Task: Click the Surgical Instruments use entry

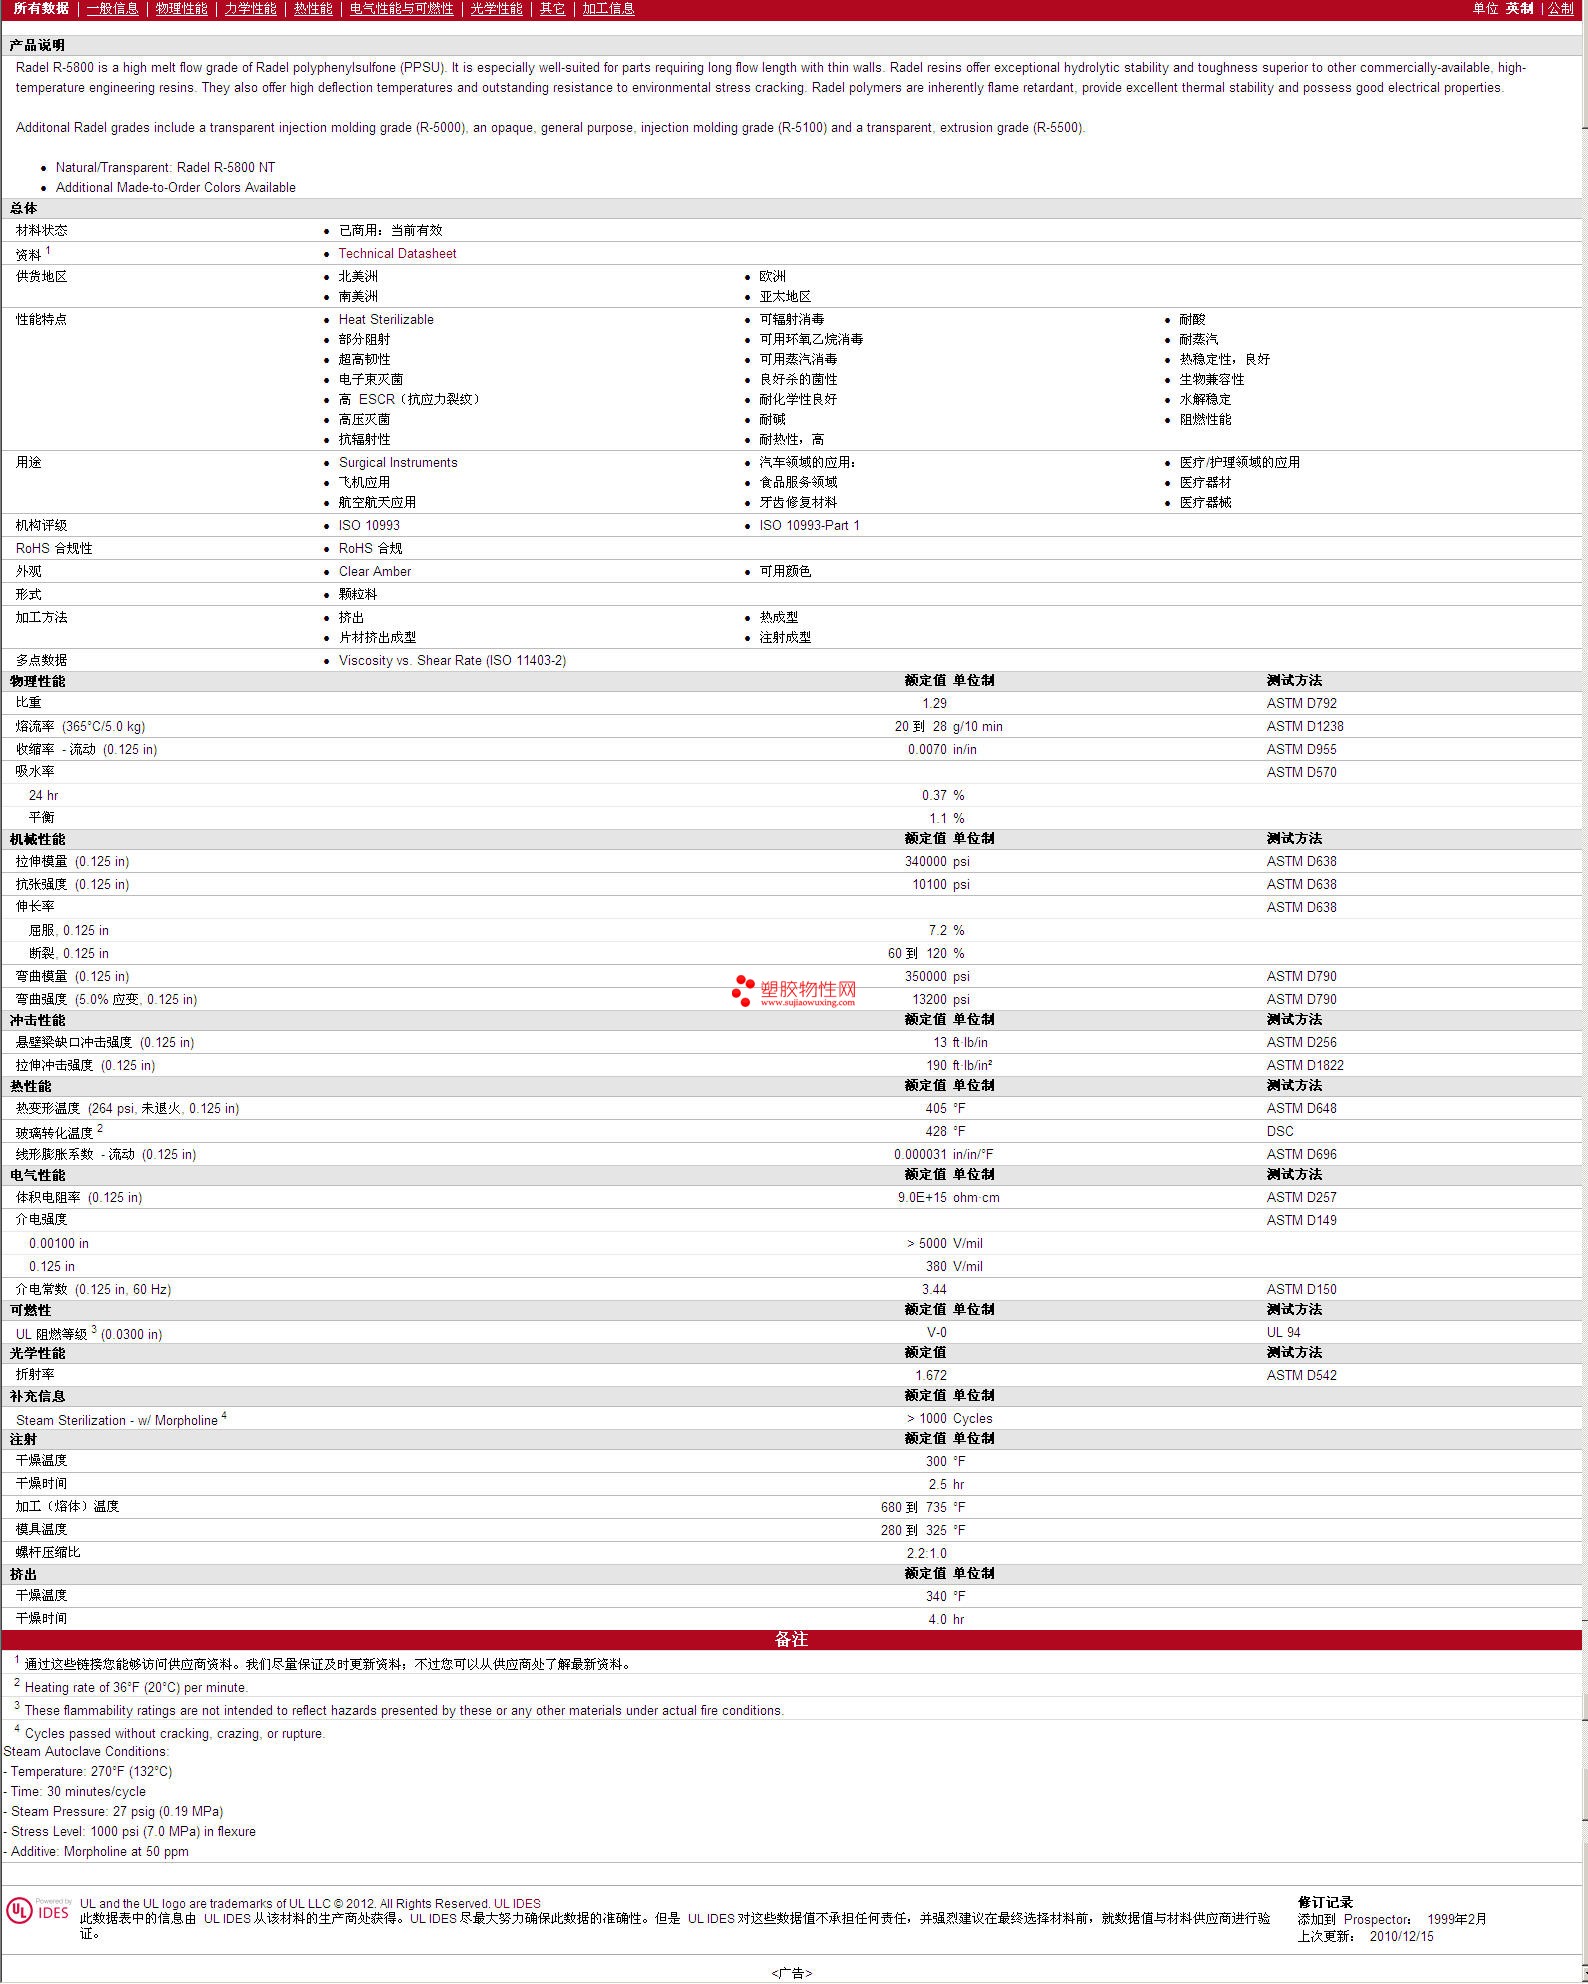Action: [398, 463]
